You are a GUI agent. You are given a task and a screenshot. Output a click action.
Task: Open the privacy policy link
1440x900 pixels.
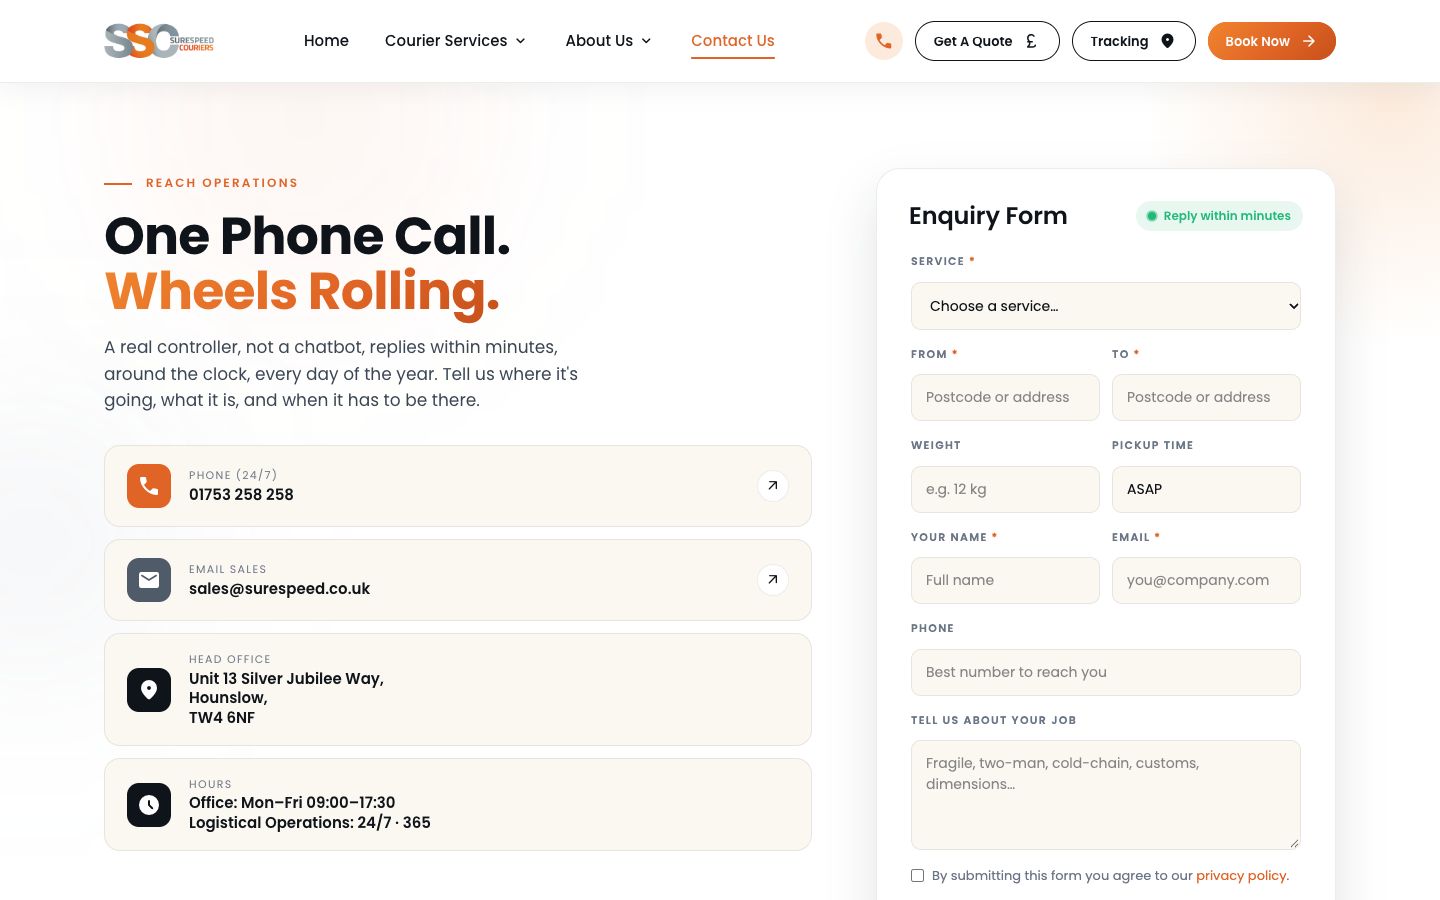1242,876
